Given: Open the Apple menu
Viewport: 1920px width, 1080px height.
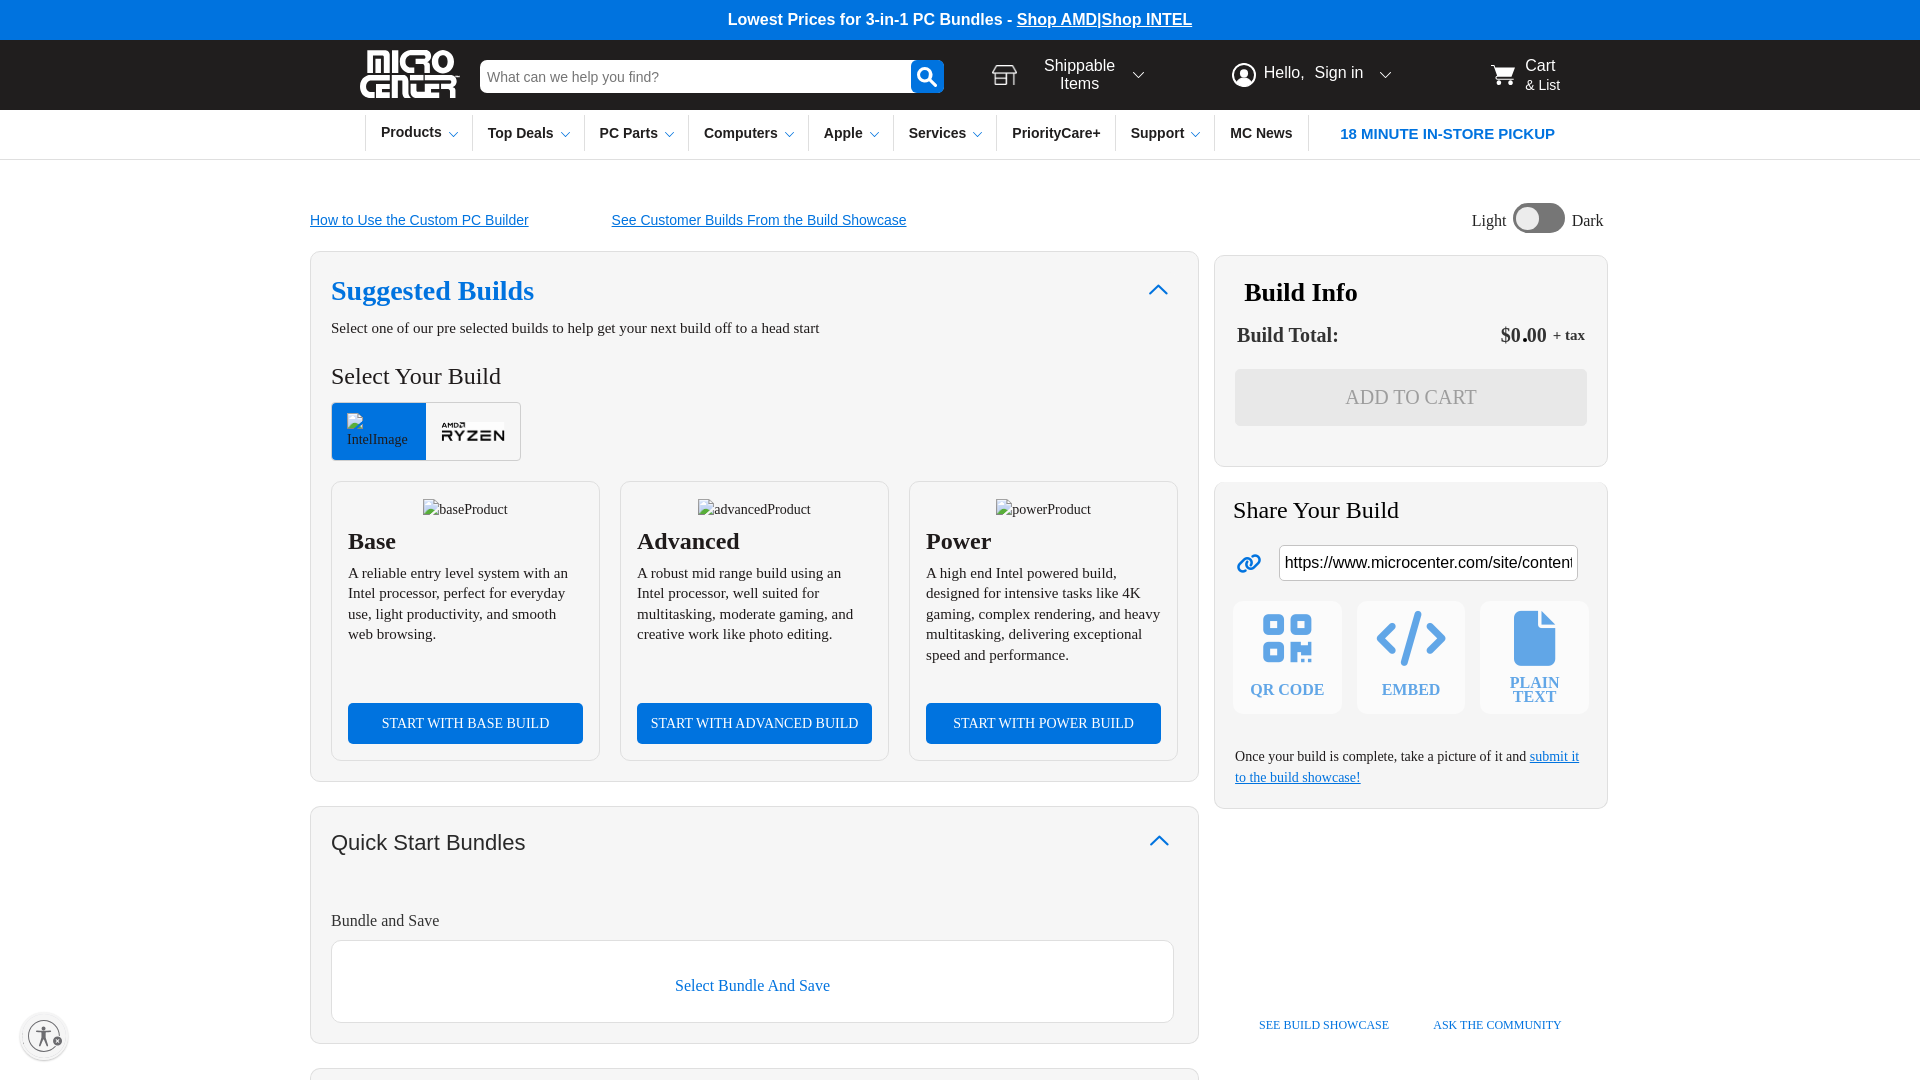Looking at the screenshot, I should point(851,133).
